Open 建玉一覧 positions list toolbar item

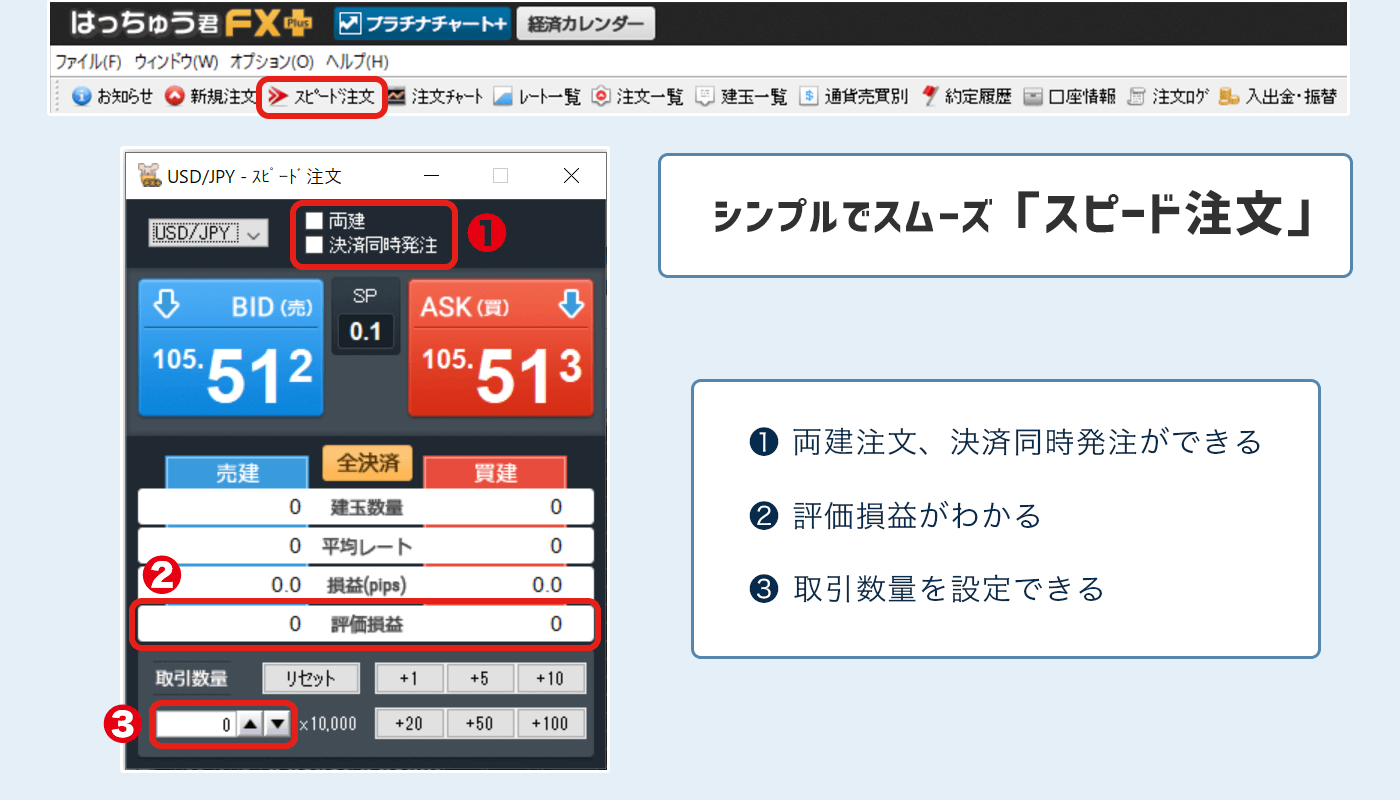pos(741,97)
